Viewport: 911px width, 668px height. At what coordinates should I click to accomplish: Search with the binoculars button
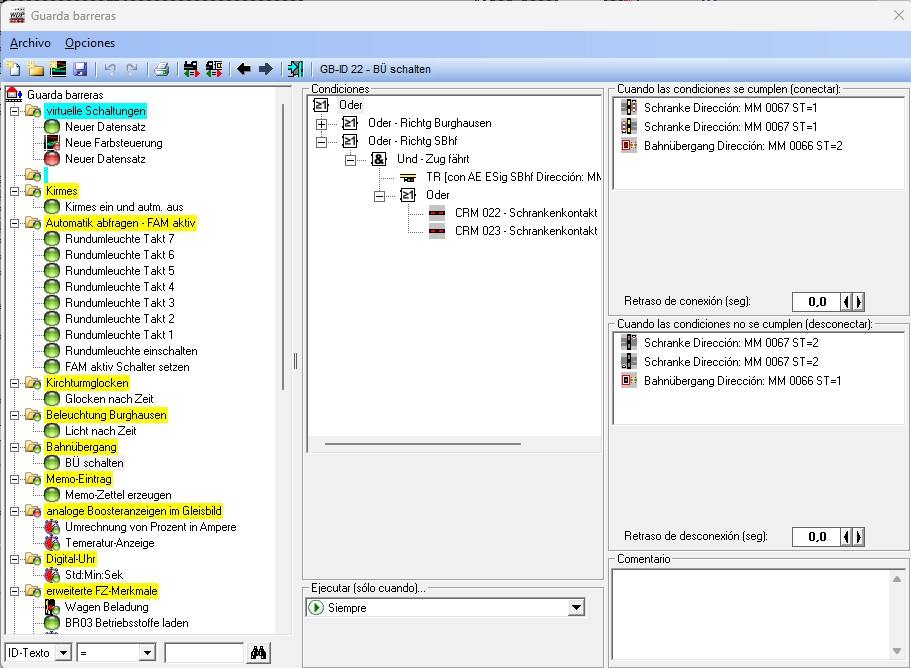pos(260,653)
